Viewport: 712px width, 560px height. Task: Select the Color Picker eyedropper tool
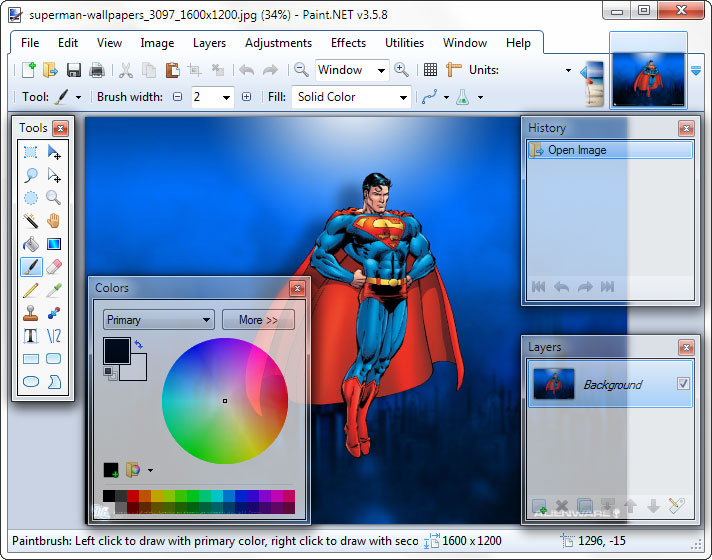click(x=54, y=290)
